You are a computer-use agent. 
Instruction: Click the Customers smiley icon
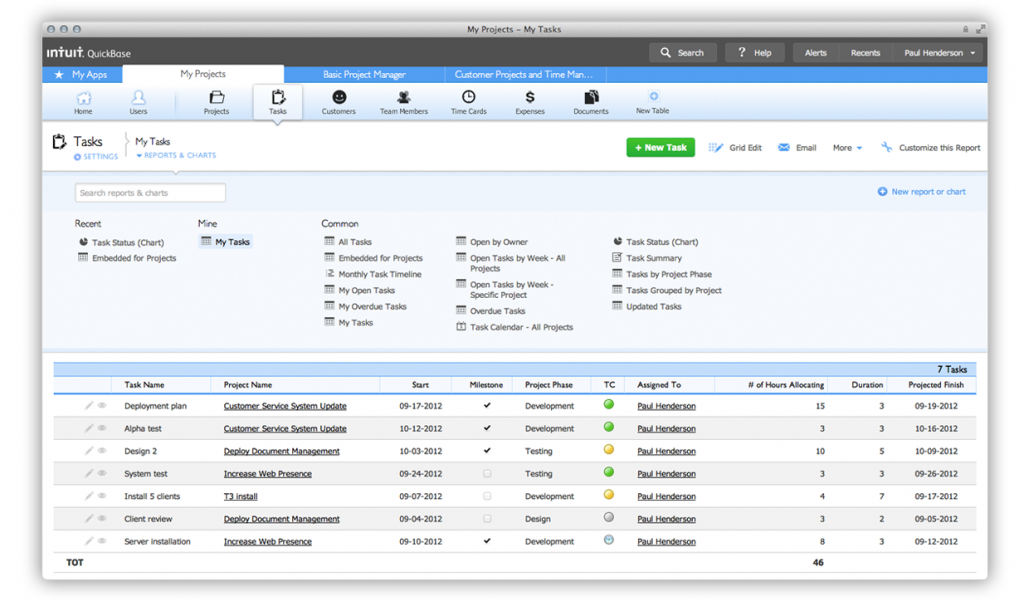pos(339,98)
